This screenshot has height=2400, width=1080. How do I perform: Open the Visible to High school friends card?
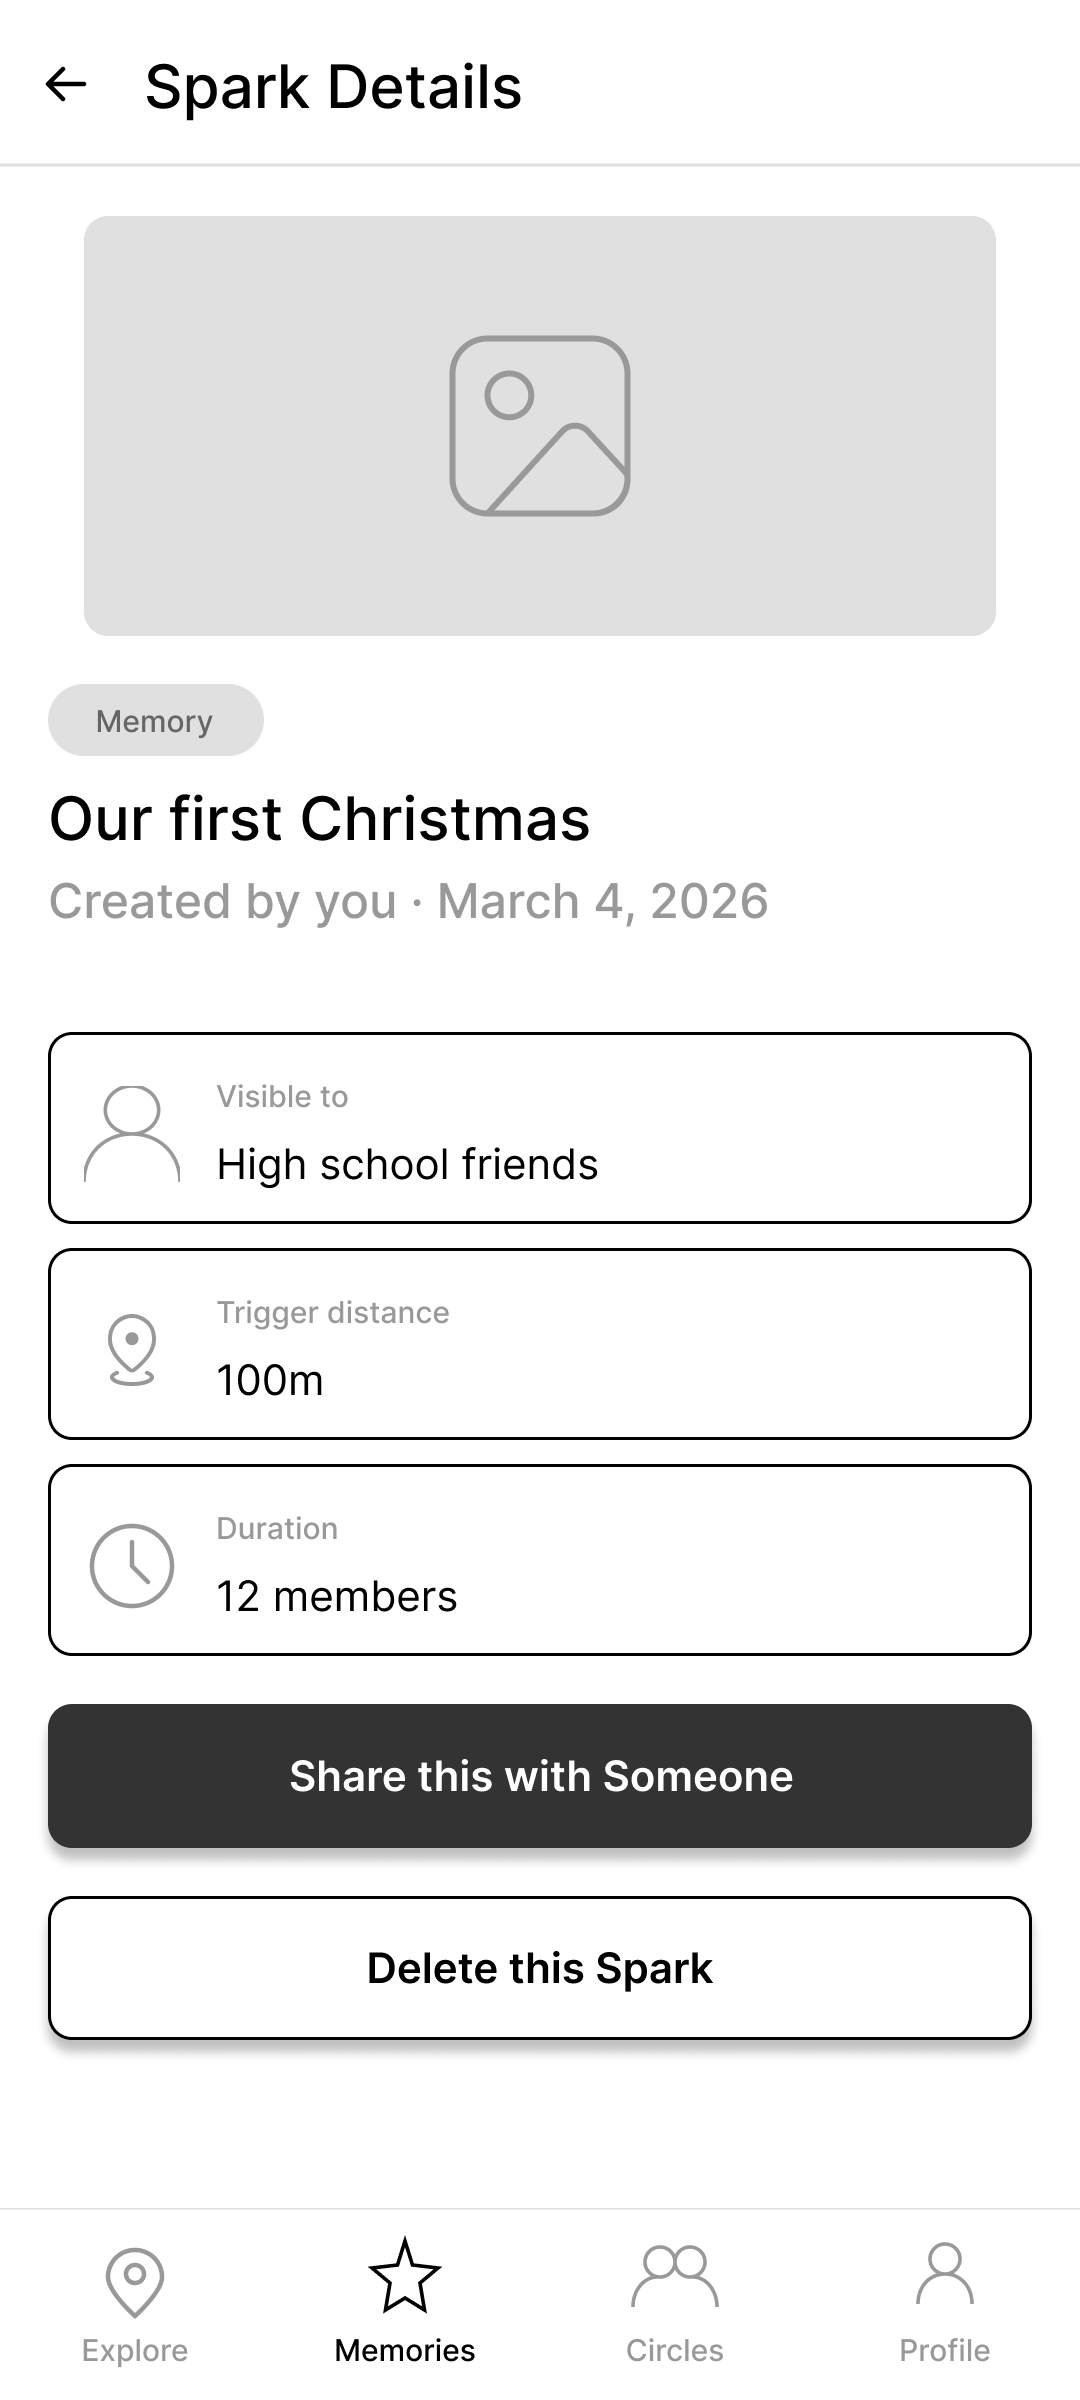(540, 1128)
